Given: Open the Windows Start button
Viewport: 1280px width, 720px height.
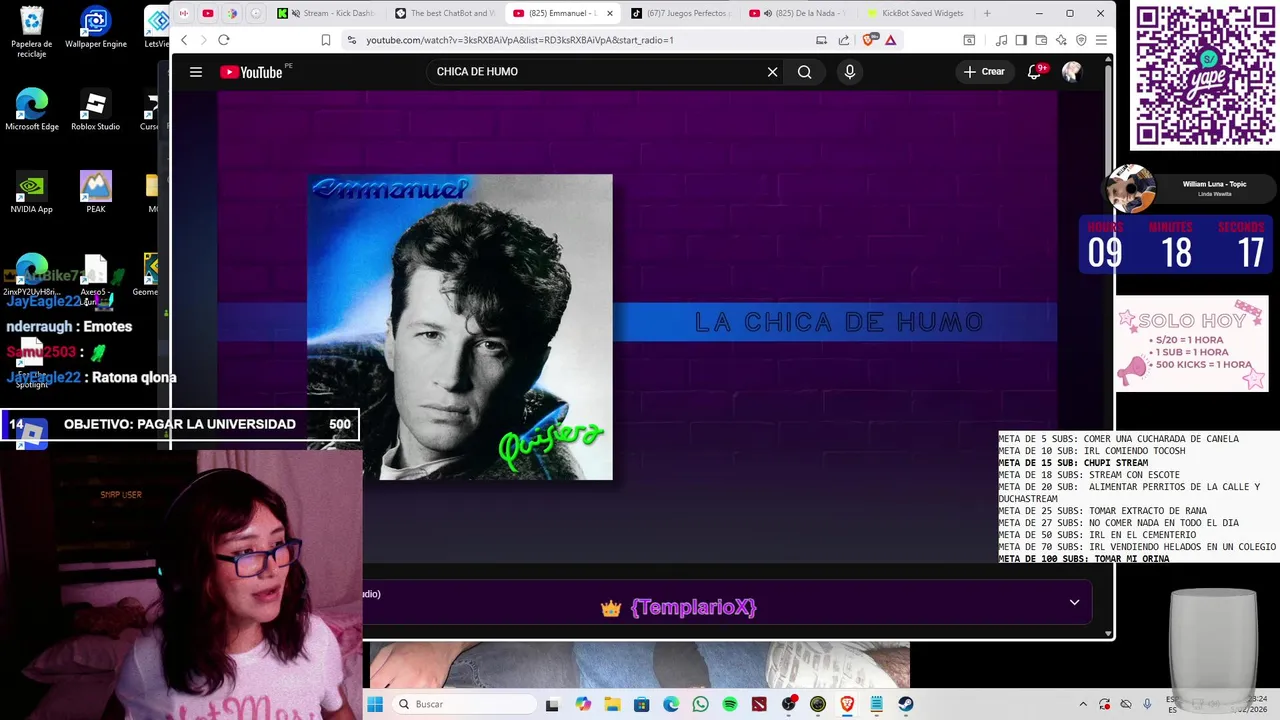Looking at the screenshot, I should tap(375, 704).
